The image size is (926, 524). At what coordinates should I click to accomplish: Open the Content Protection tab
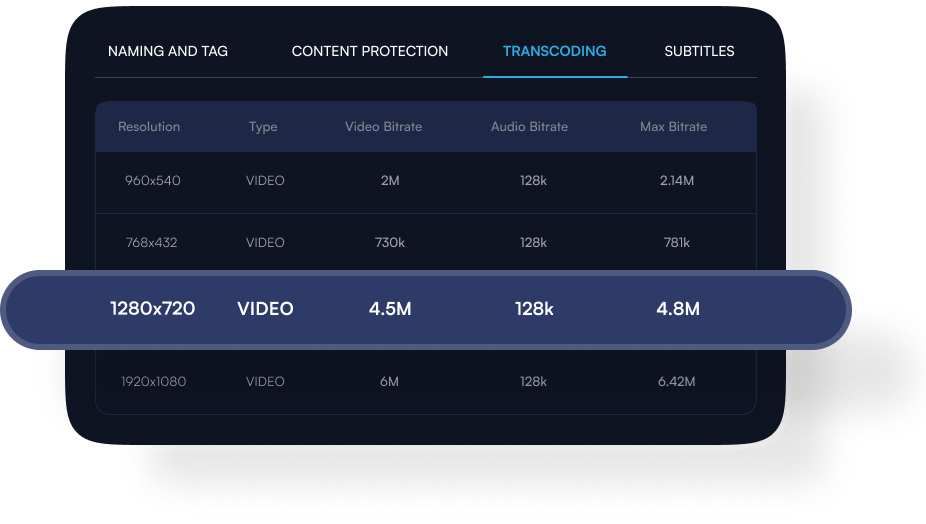370,51
